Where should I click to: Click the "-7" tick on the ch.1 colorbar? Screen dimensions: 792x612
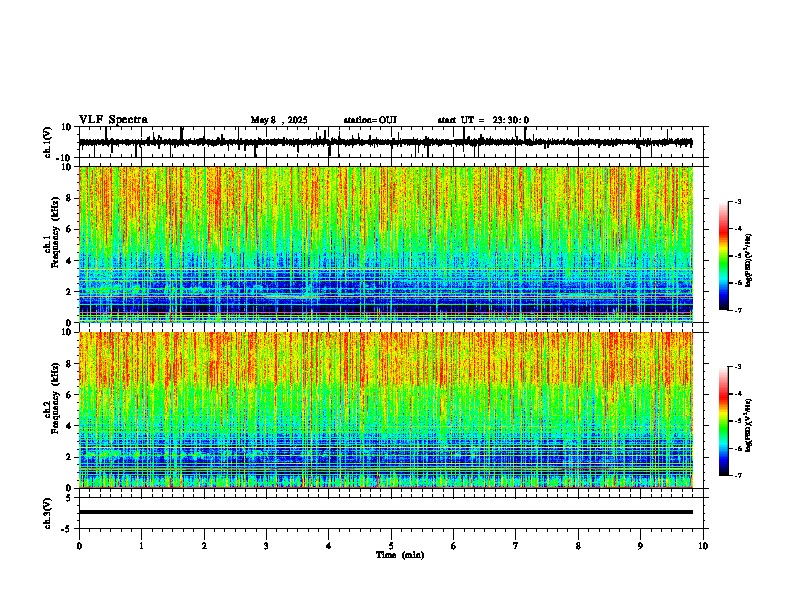[738, 311]
